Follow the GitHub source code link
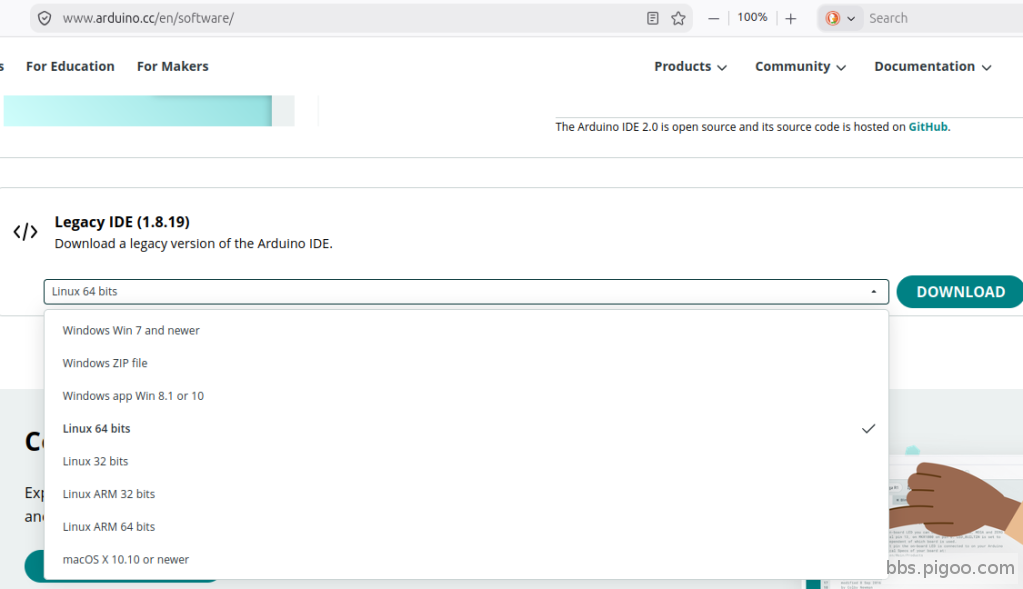 928,127
